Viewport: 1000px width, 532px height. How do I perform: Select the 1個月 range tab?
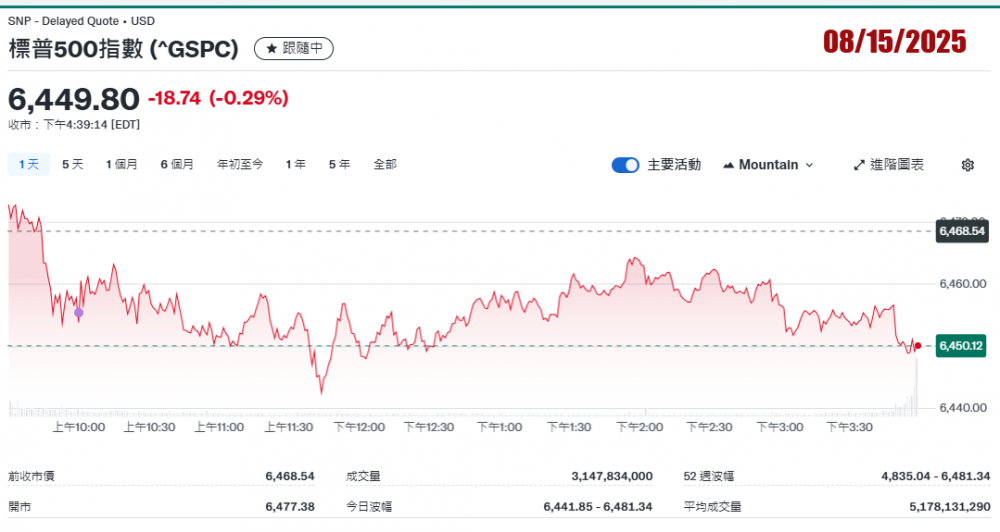[x=122, y=164]
